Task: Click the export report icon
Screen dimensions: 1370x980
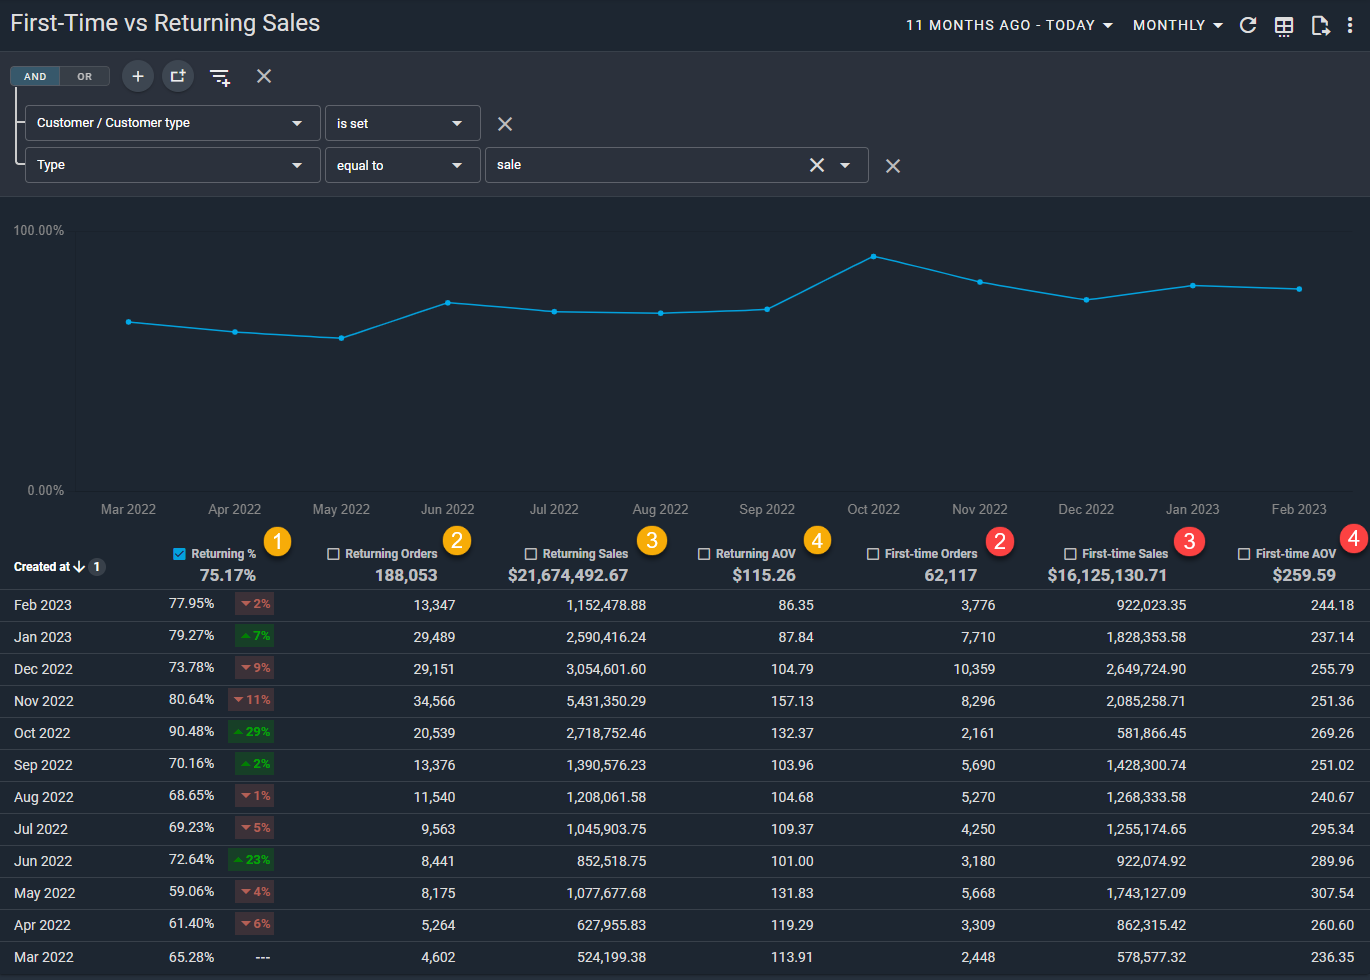Action: tap(1320, 26)
